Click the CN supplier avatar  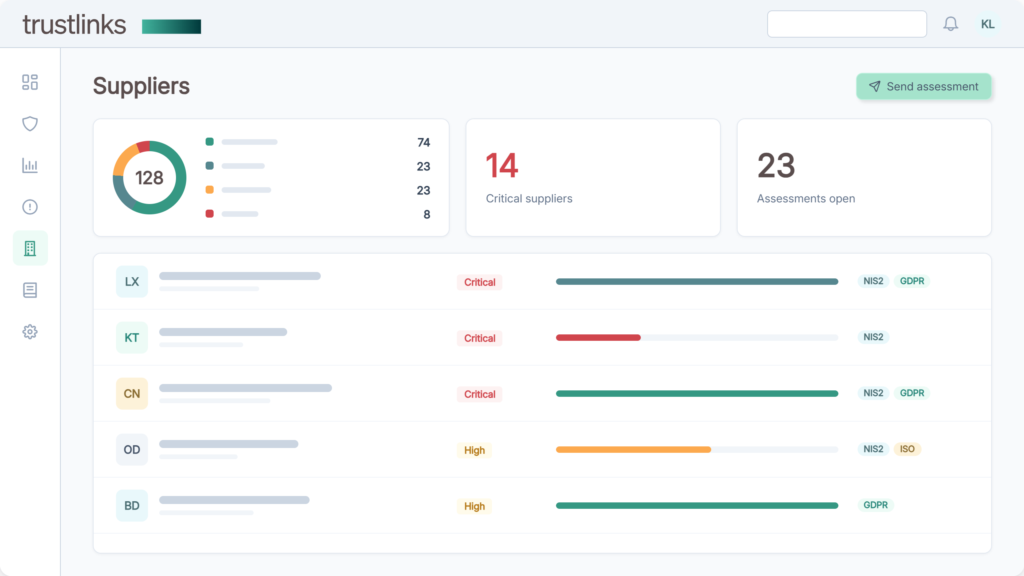tap(132, 394)
